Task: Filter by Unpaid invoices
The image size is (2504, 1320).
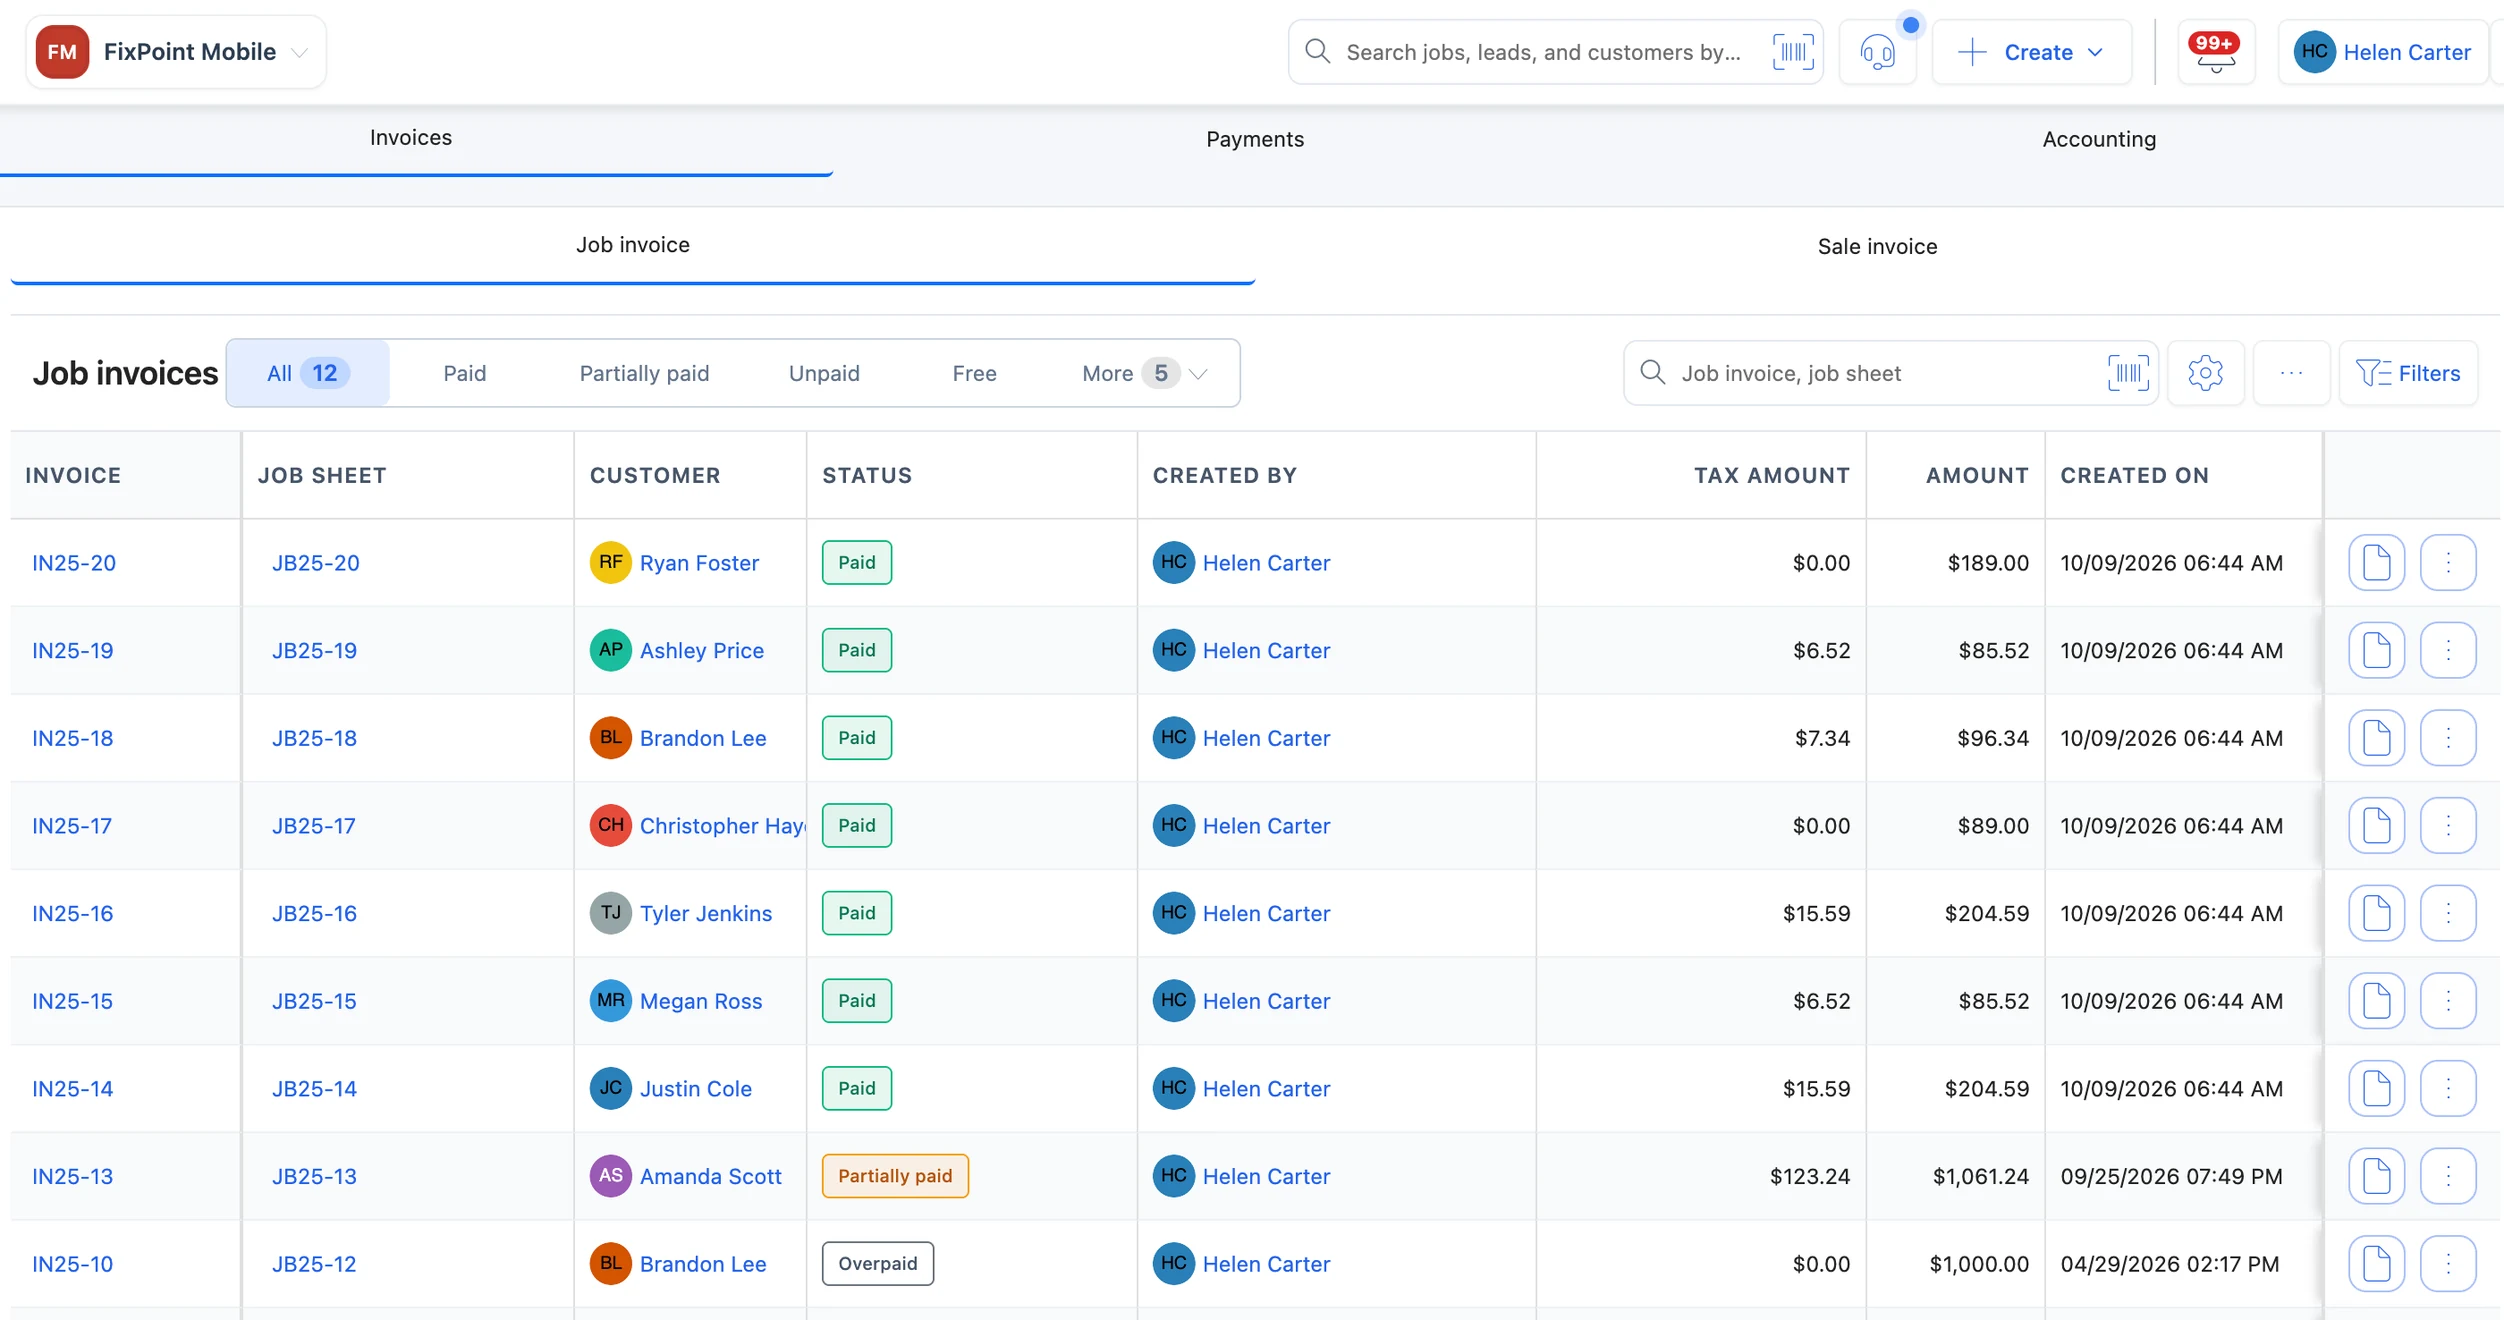Action: (824, 373)
